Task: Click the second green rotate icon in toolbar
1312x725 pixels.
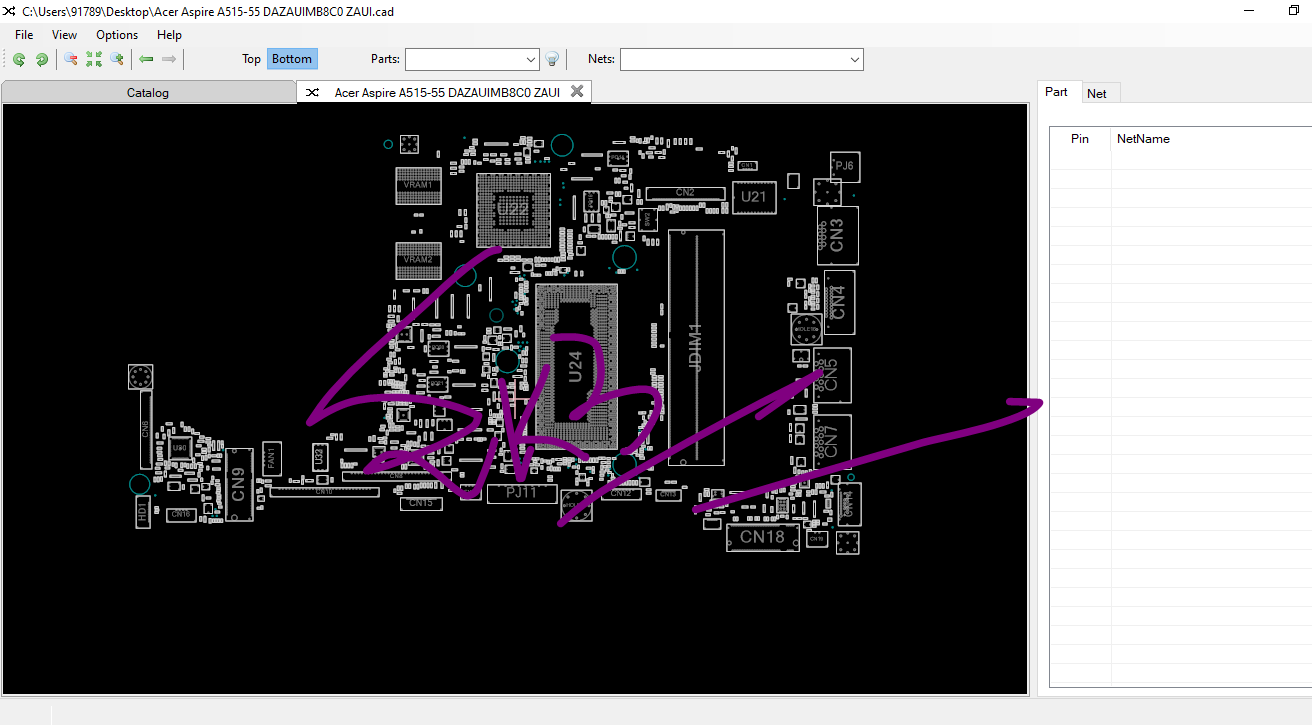Action: pyautogui.click(x=42, y=60)
